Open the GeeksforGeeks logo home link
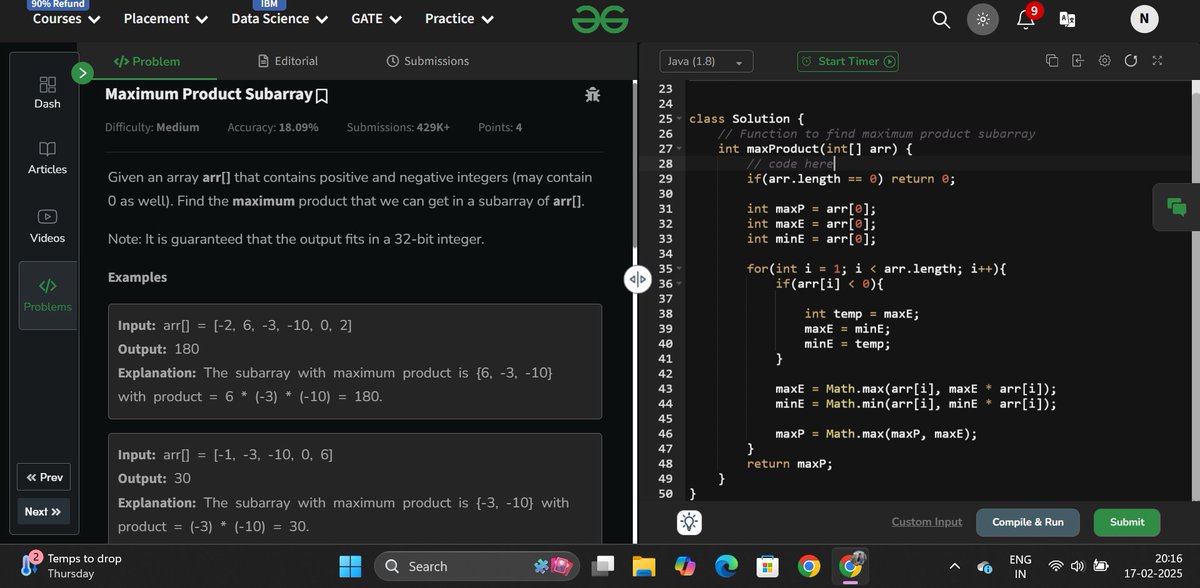This screenshot has width=1200, height=588. [x=600, y=18]
